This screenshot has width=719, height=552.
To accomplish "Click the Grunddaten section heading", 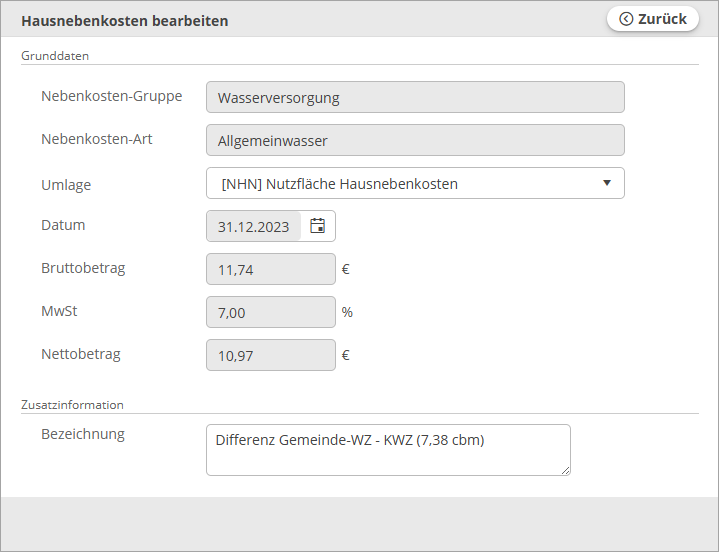I will [55, 56].
